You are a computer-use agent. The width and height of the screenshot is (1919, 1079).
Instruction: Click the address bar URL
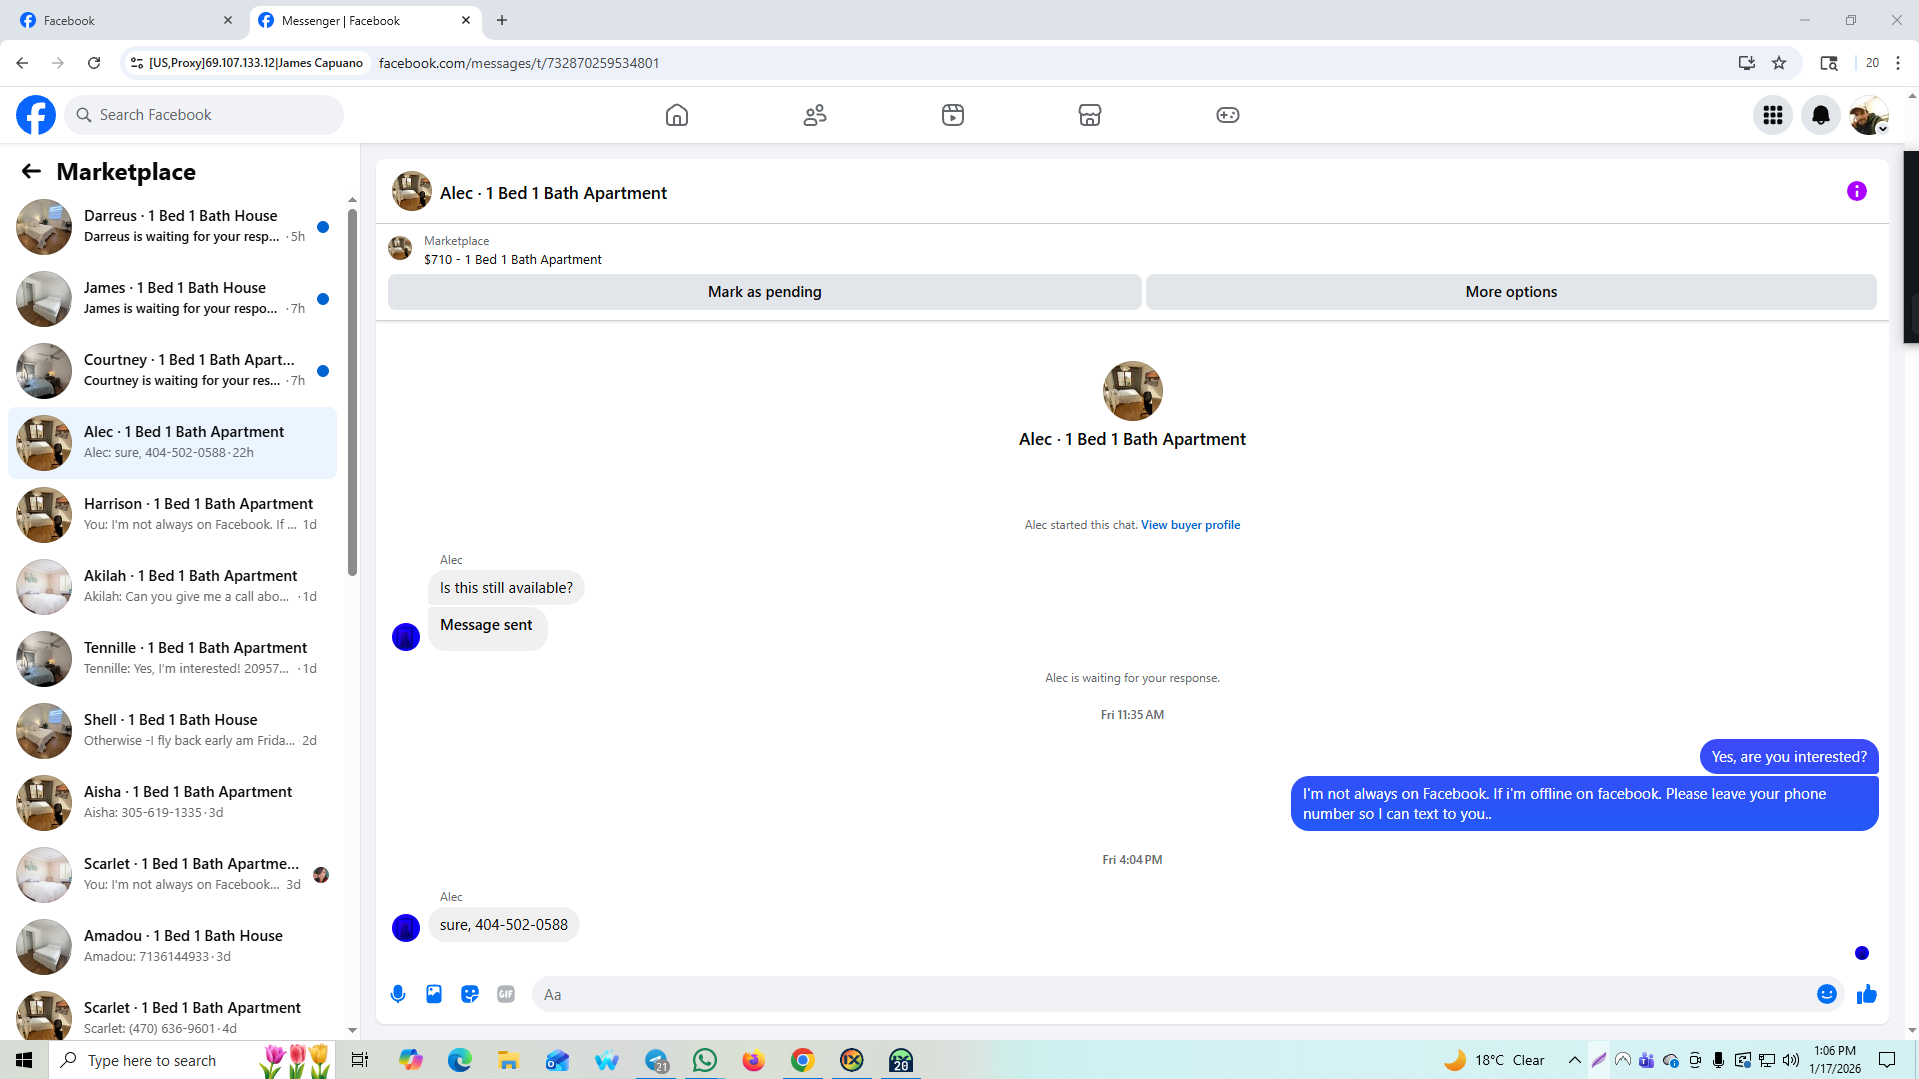(x=519, y=63)
